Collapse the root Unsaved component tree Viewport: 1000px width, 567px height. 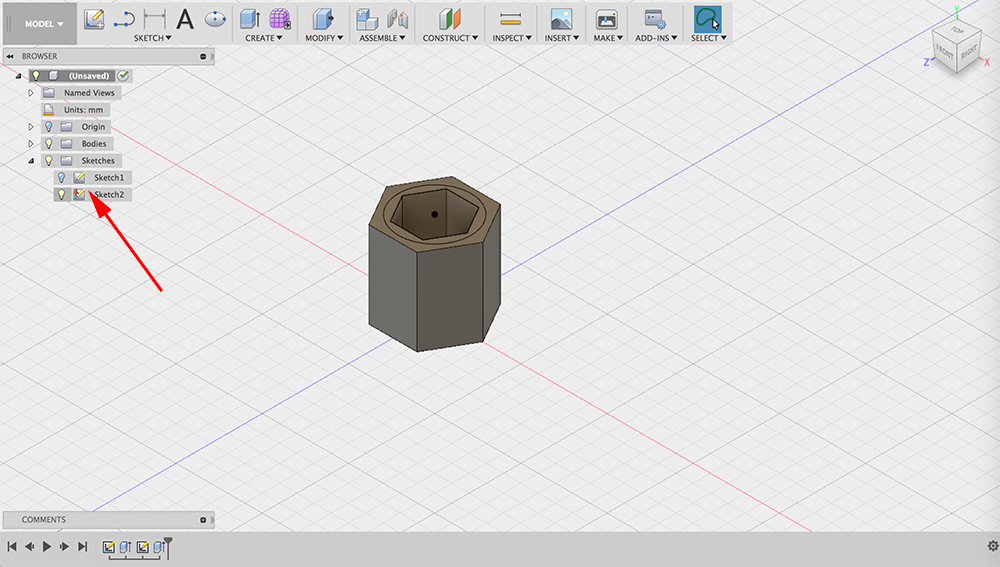point(18,76)
